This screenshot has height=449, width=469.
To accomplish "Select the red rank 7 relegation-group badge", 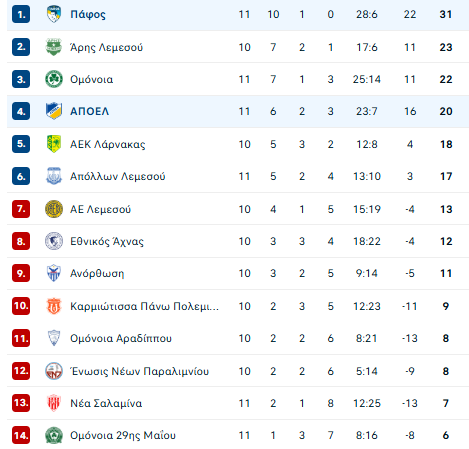I will pyautogui.click(x=21, y=209).
